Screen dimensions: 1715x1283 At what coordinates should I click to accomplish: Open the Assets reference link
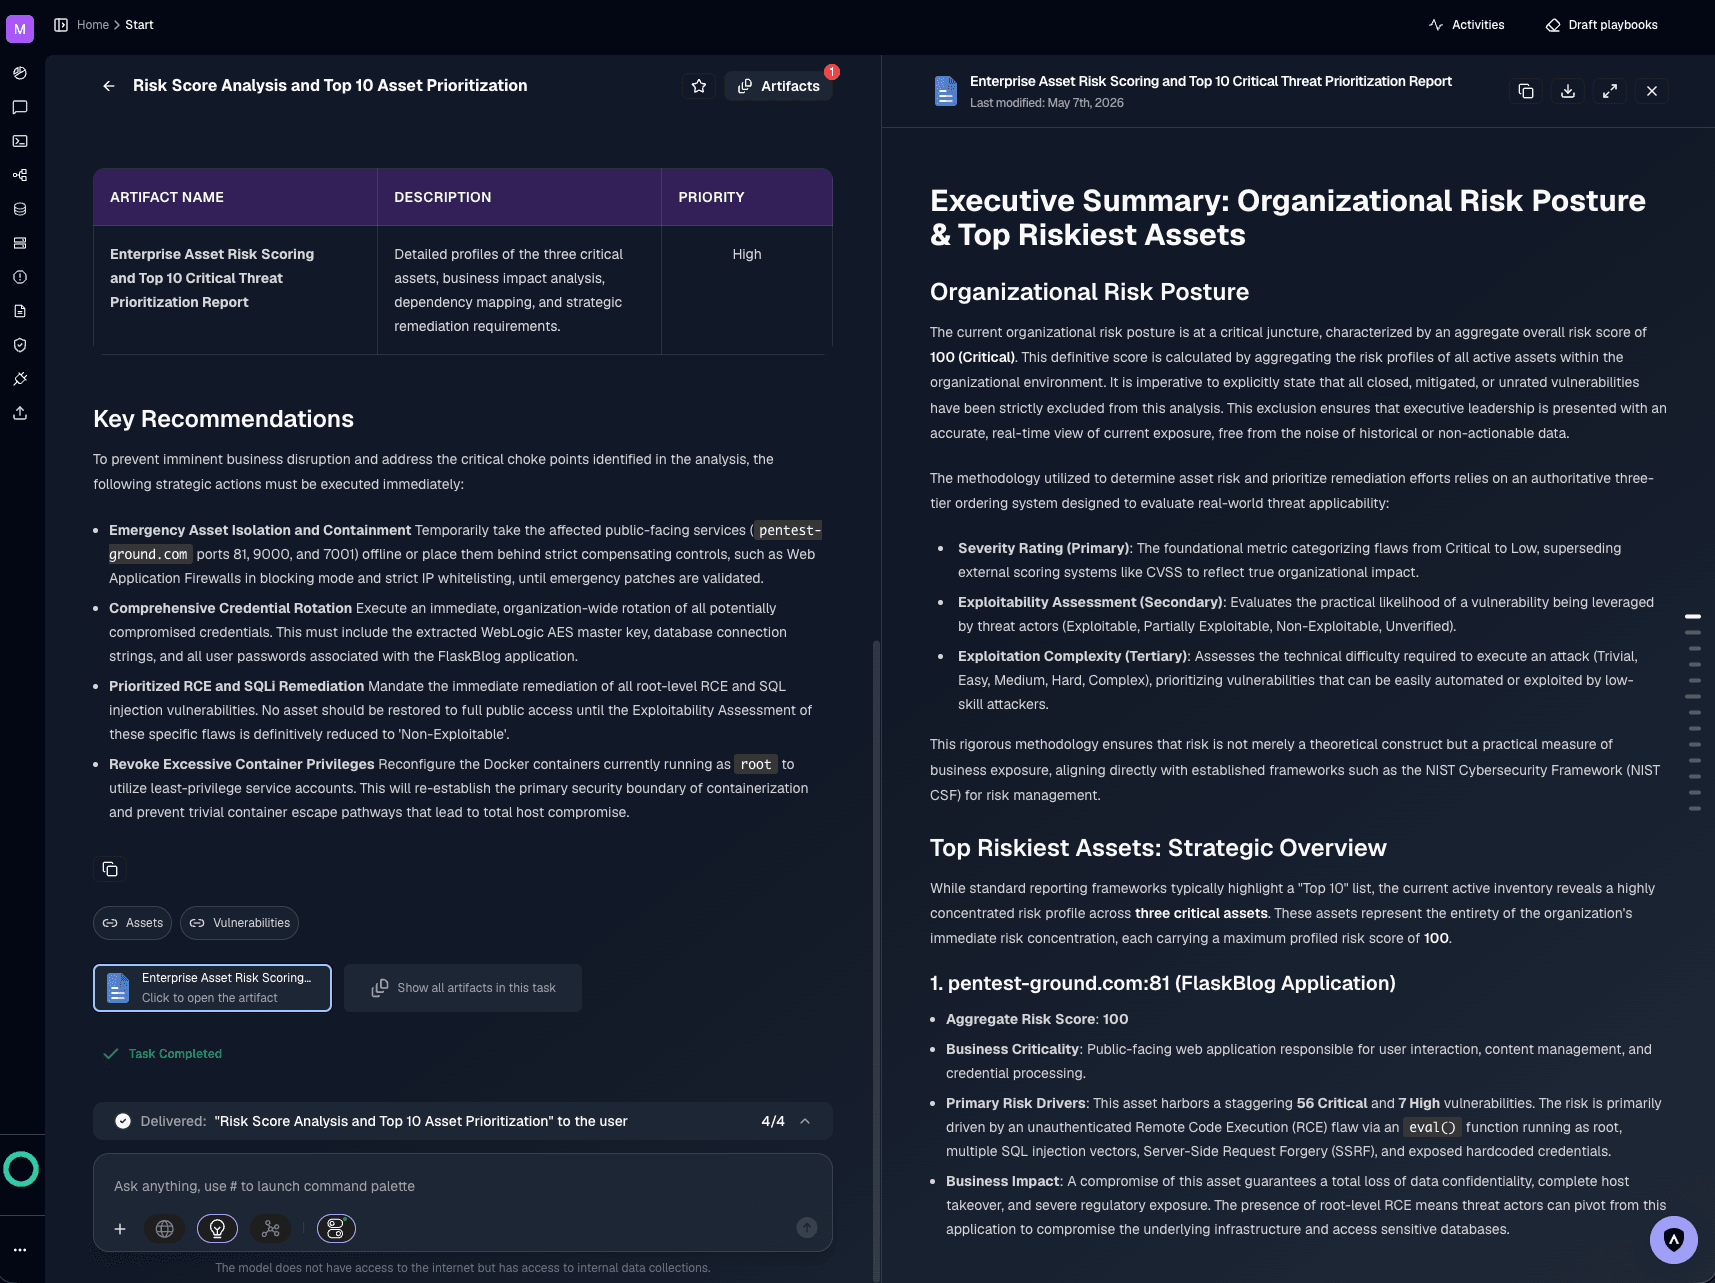point(132,923)
